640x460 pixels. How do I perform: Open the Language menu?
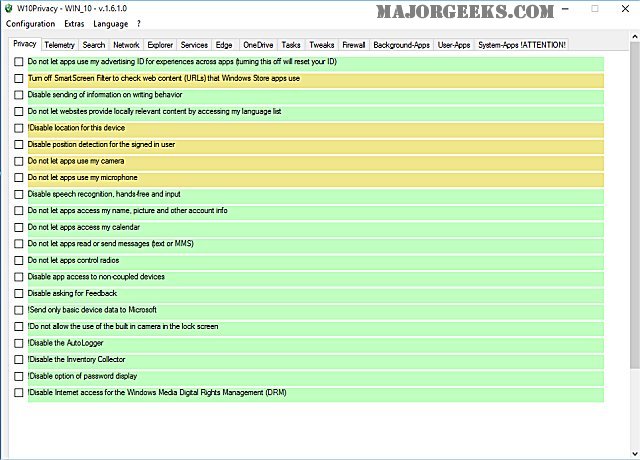pos(110,23)
